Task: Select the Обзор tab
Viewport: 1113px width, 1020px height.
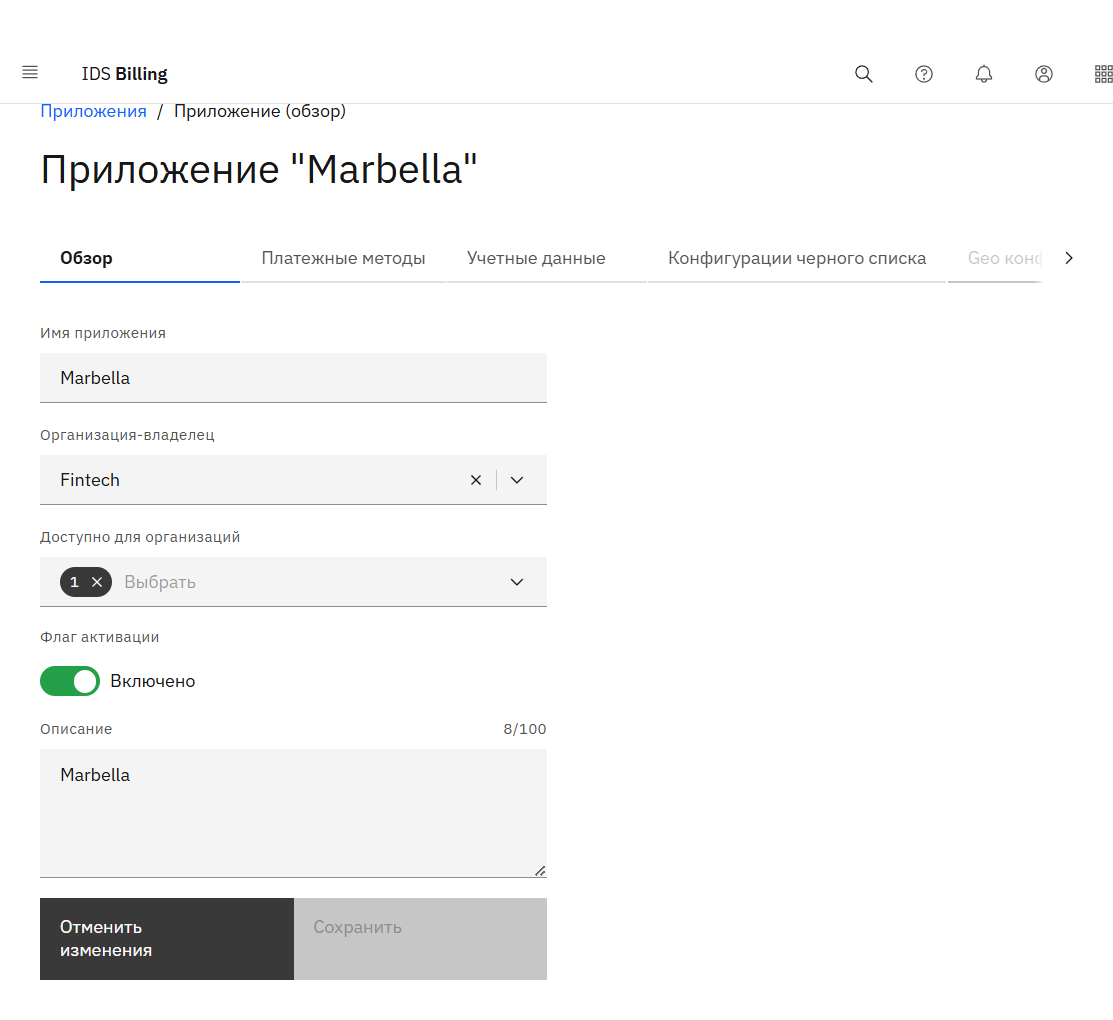Action: 86,258
